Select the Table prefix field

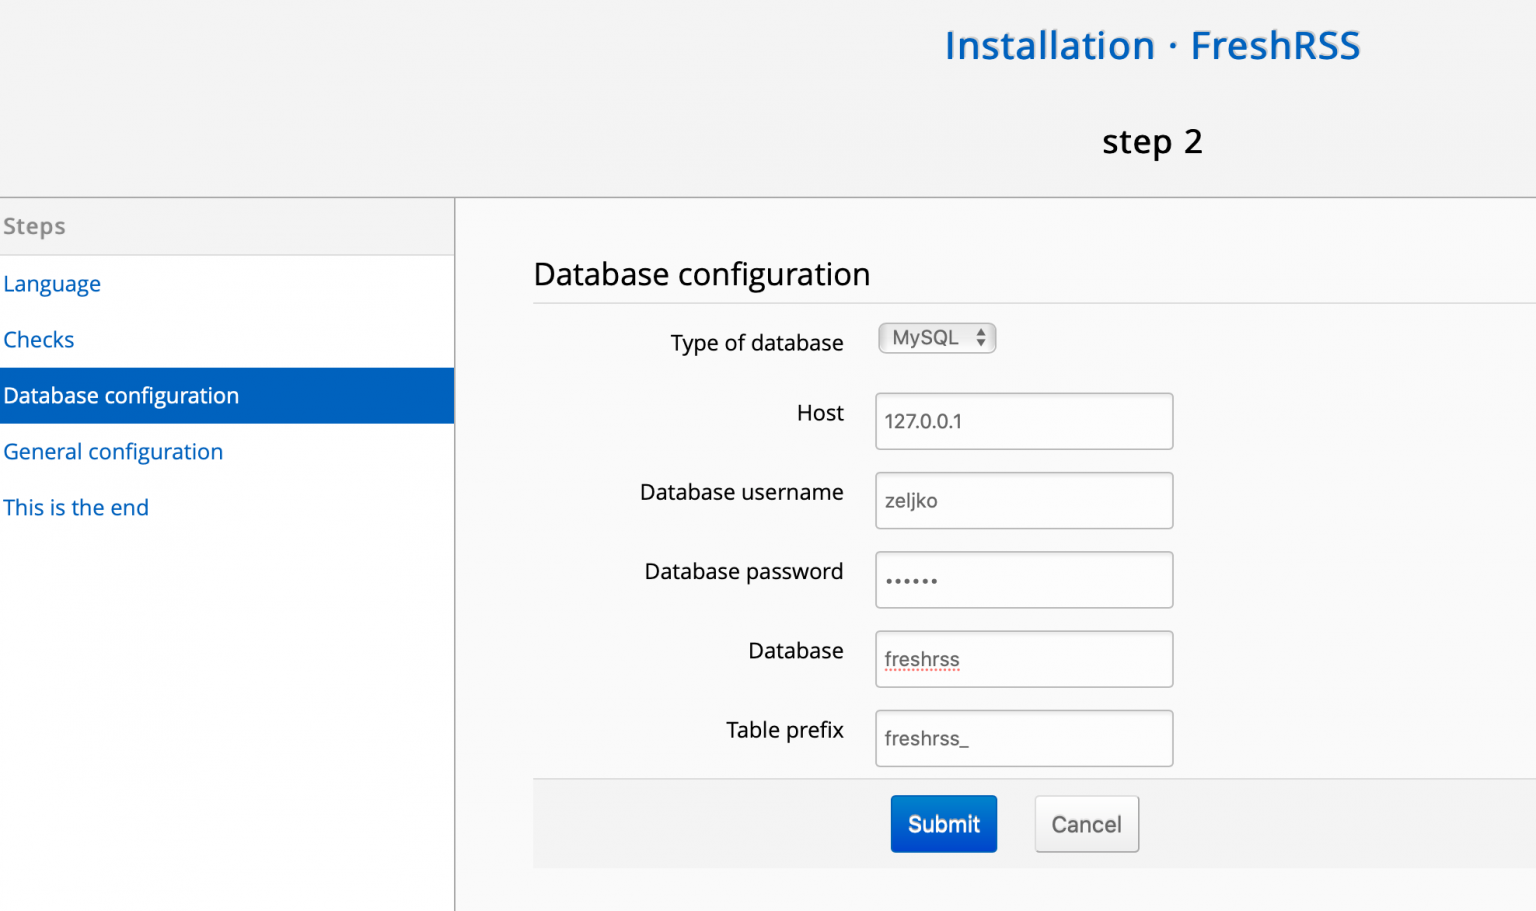(x=1023, y=738)
